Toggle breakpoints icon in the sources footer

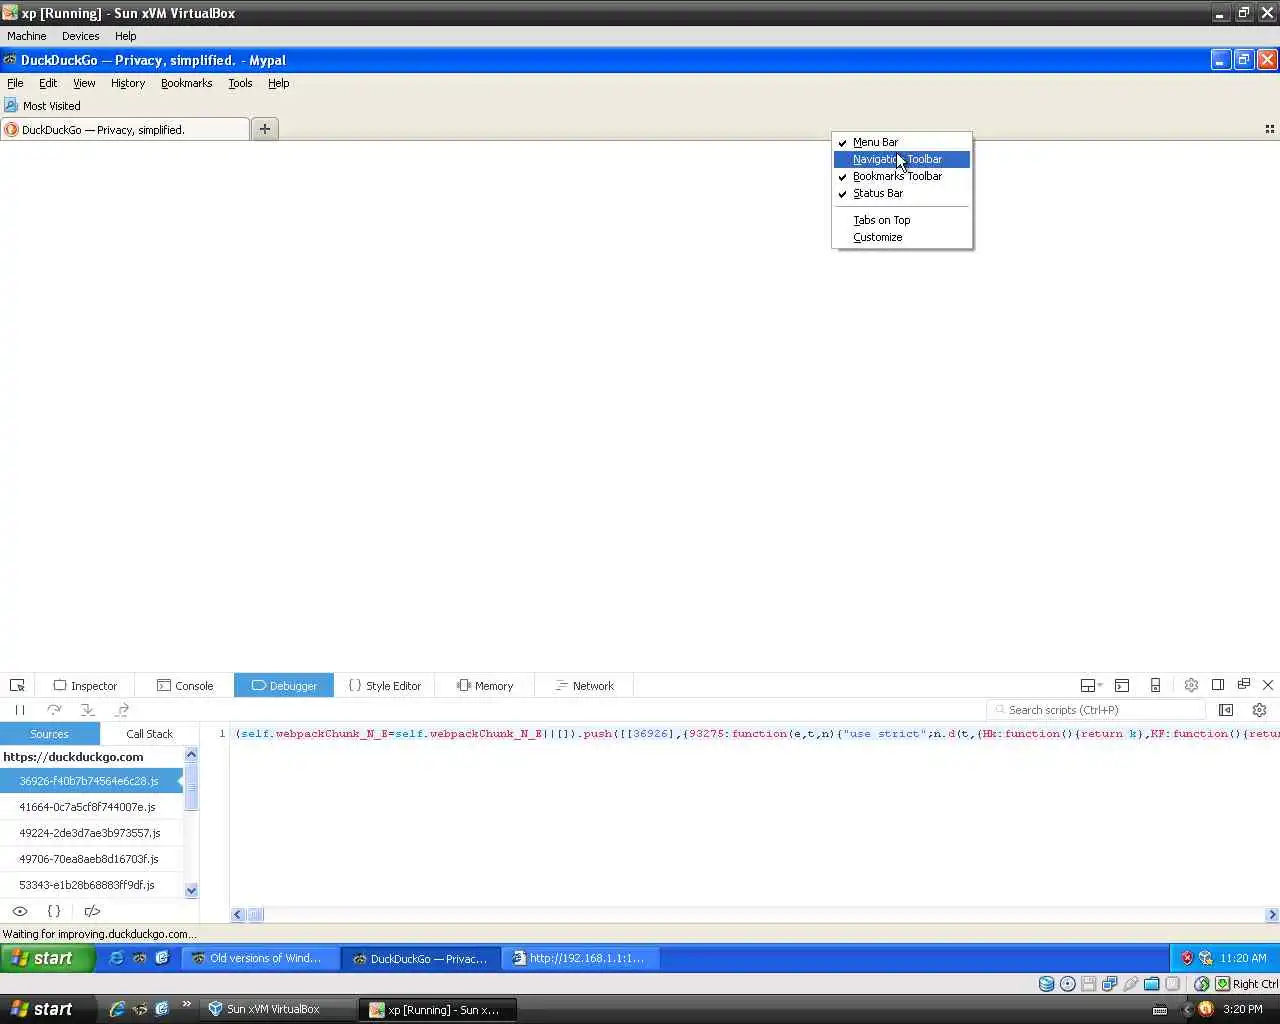coord(92,911)
